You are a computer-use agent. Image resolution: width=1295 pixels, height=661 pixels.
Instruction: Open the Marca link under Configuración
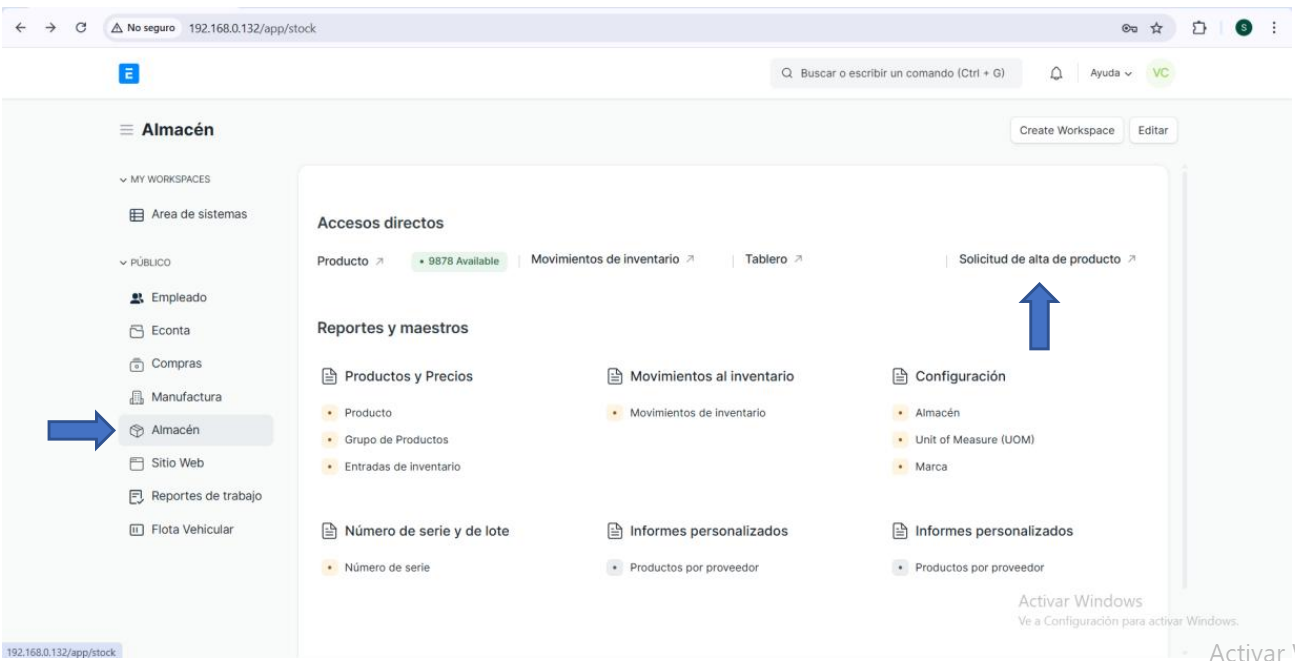click(931, 466)
